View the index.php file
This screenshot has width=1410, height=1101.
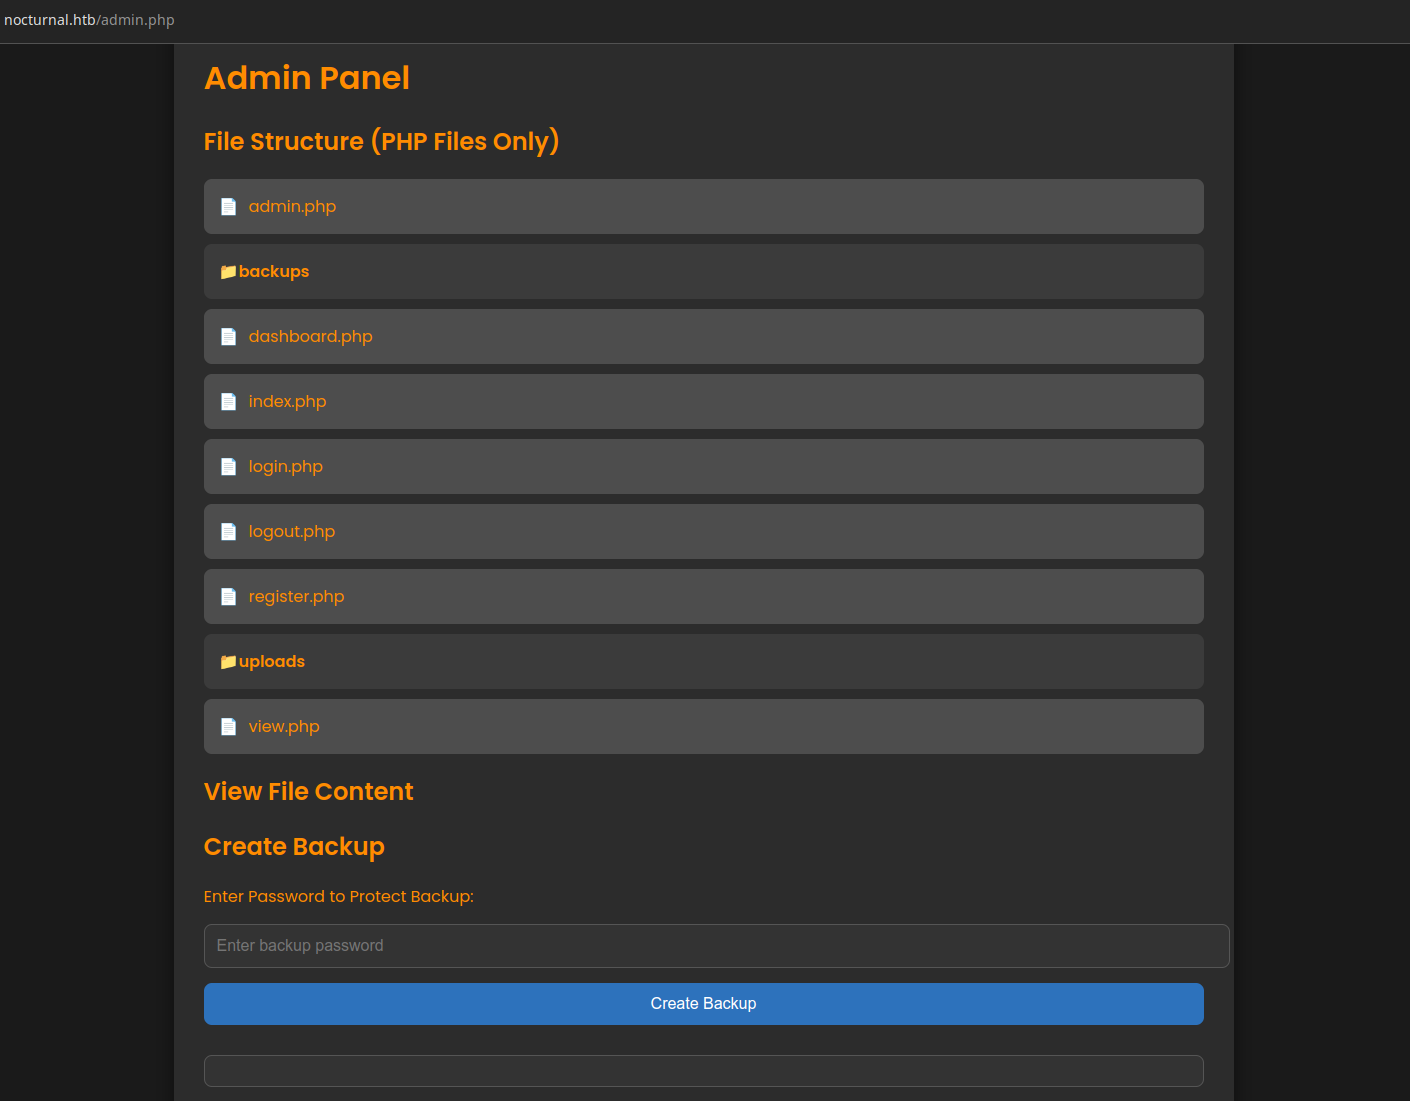coord(287,402)
